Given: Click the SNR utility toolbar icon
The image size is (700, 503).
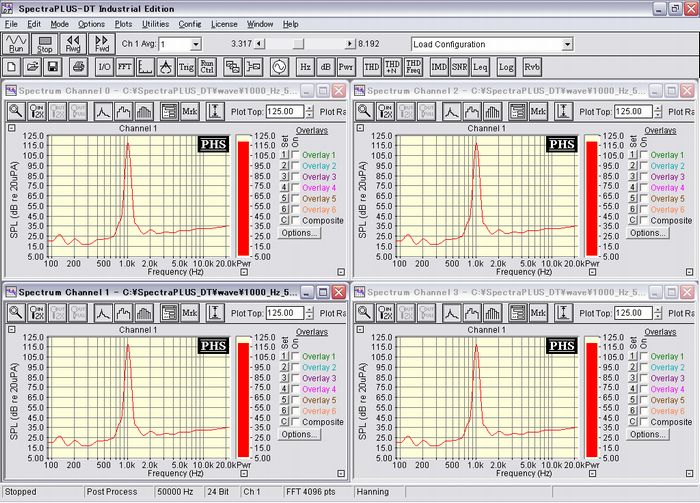Looking at the screenshot, I should point(459,67).
